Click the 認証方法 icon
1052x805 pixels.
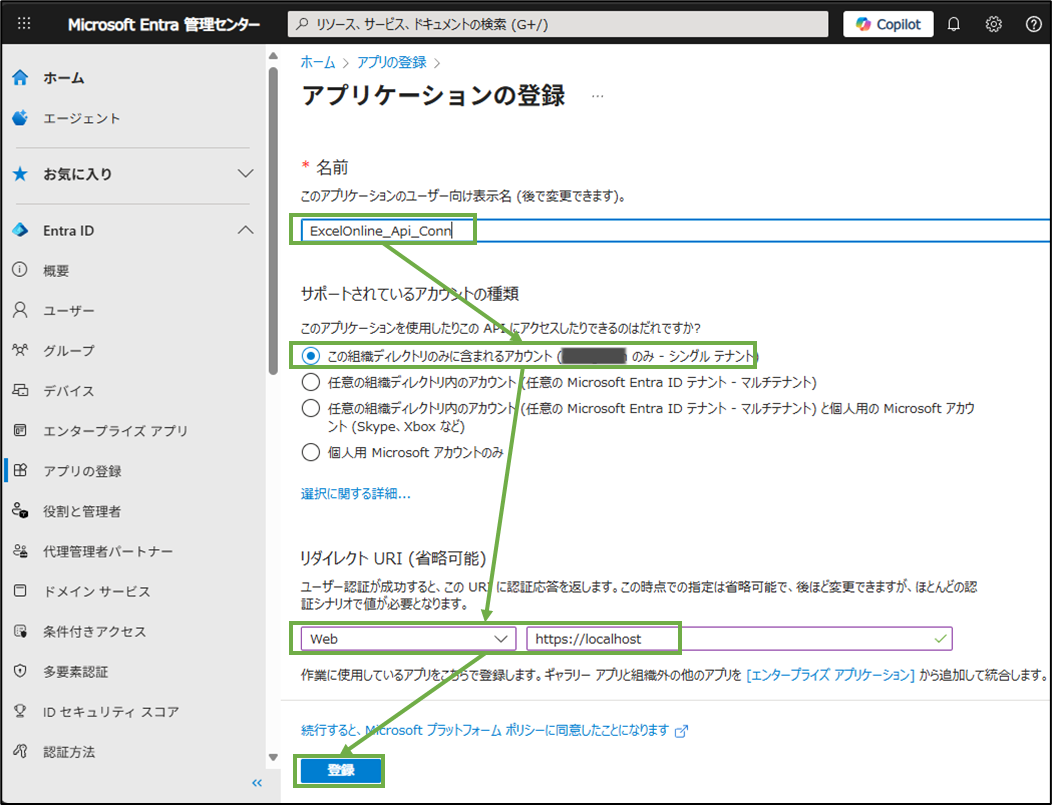(x=20, y=751)
